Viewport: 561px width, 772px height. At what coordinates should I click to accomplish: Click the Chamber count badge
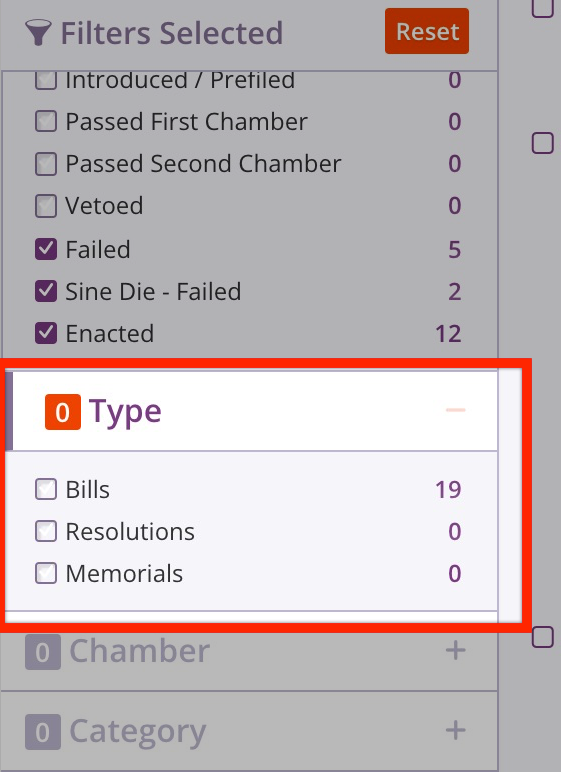[43, 651]
